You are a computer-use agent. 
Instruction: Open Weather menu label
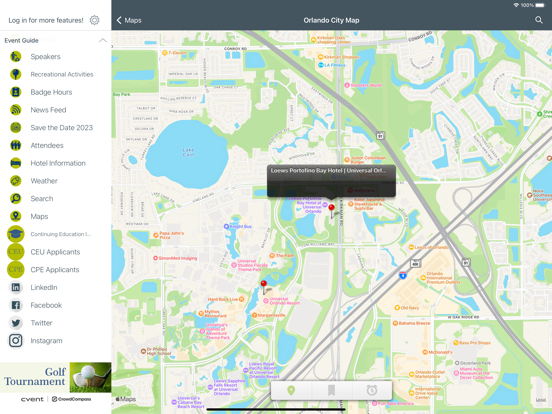click(44, 181)
